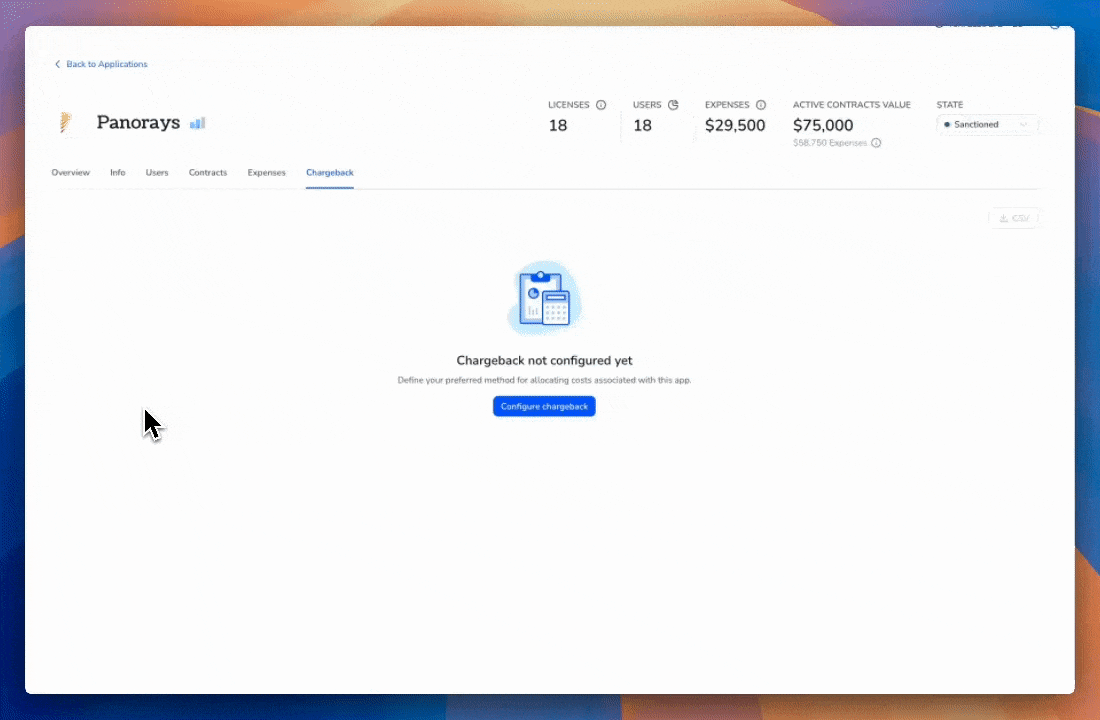
Task: Select the Chargeback tab
Action: tap(330, 173)
